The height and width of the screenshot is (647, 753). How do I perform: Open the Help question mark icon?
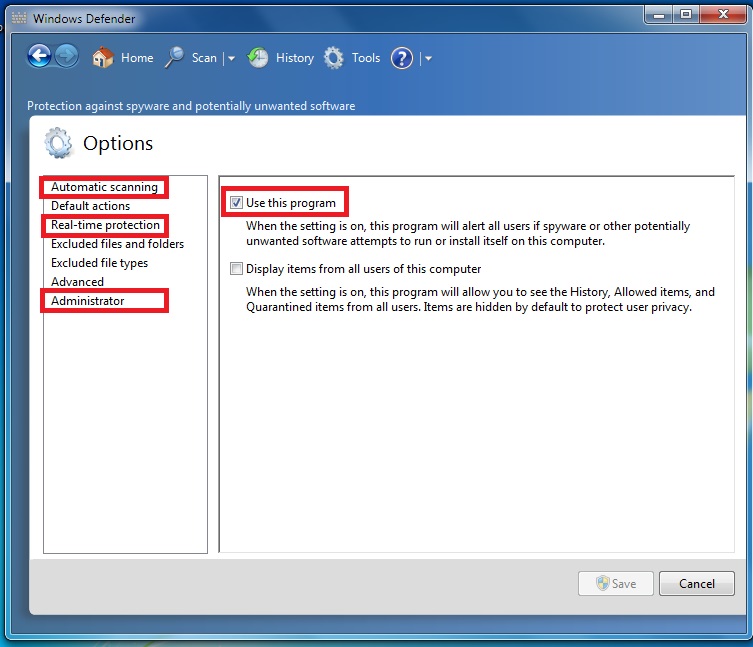(x=402, y=58)
